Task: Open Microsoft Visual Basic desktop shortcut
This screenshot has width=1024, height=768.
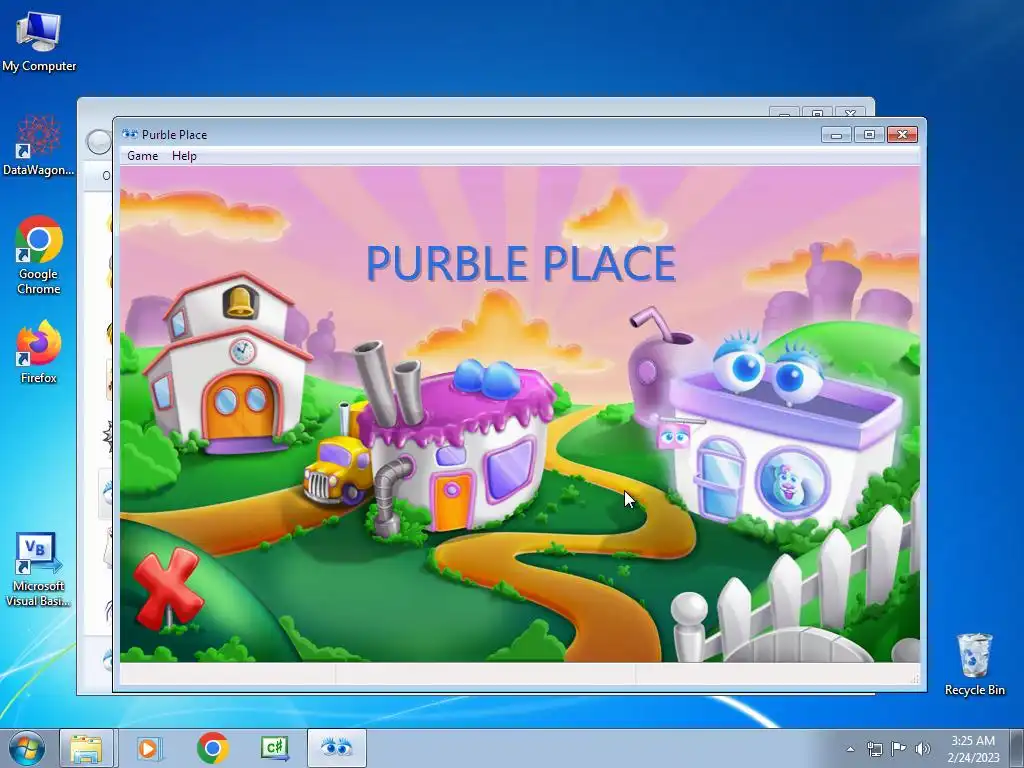Action: [39, 569]
